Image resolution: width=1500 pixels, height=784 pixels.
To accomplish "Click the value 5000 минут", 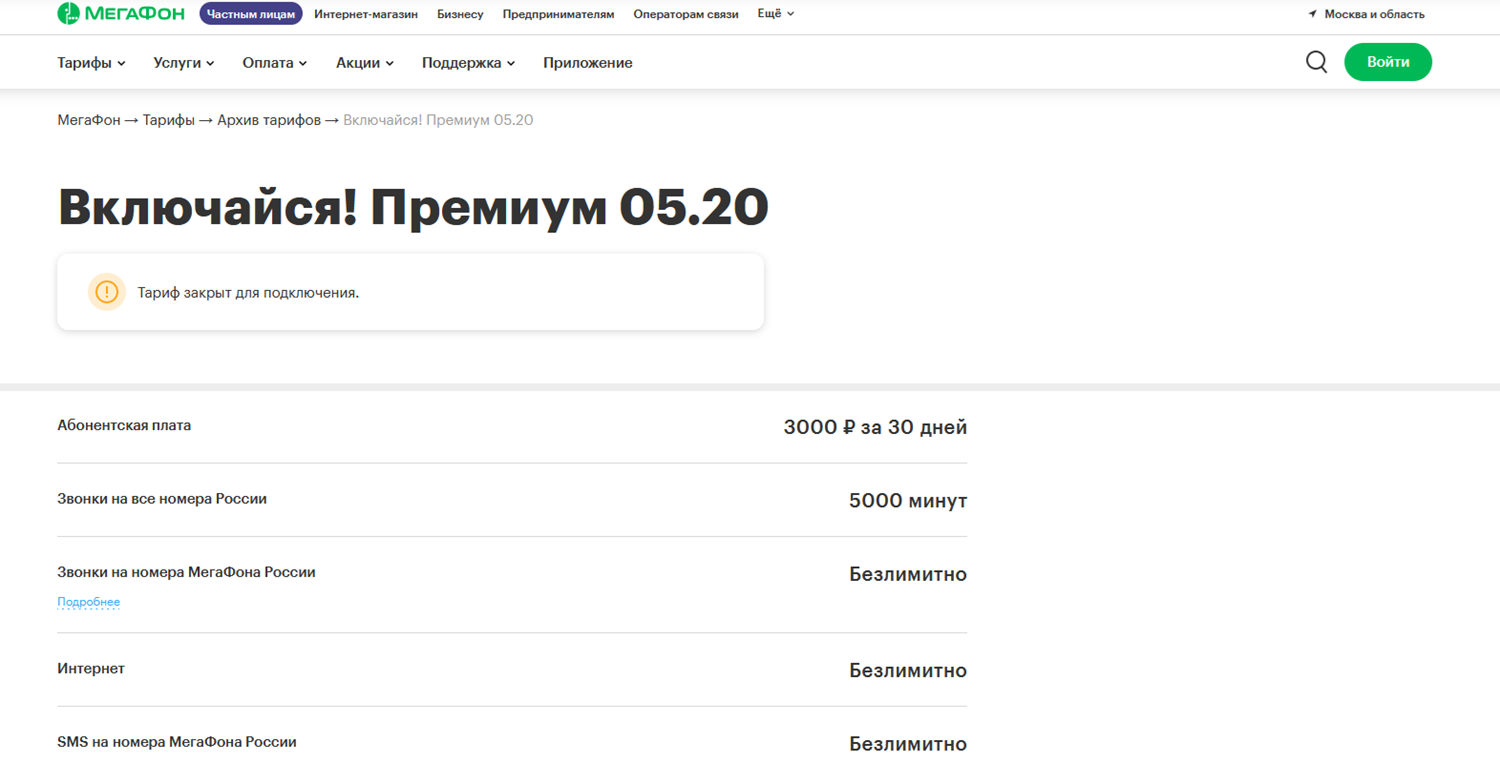I will [908, 501].
